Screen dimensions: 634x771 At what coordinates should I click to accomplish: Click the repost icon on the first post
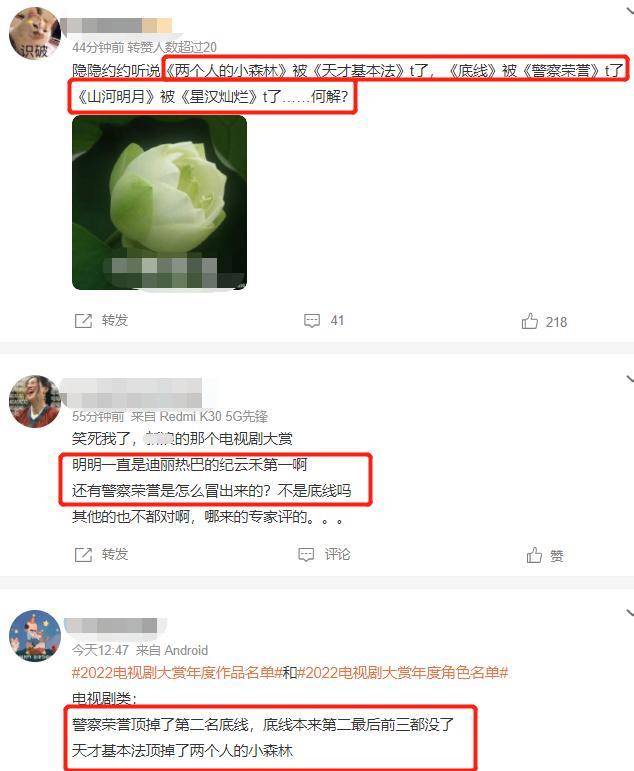[x=83, y=321]
